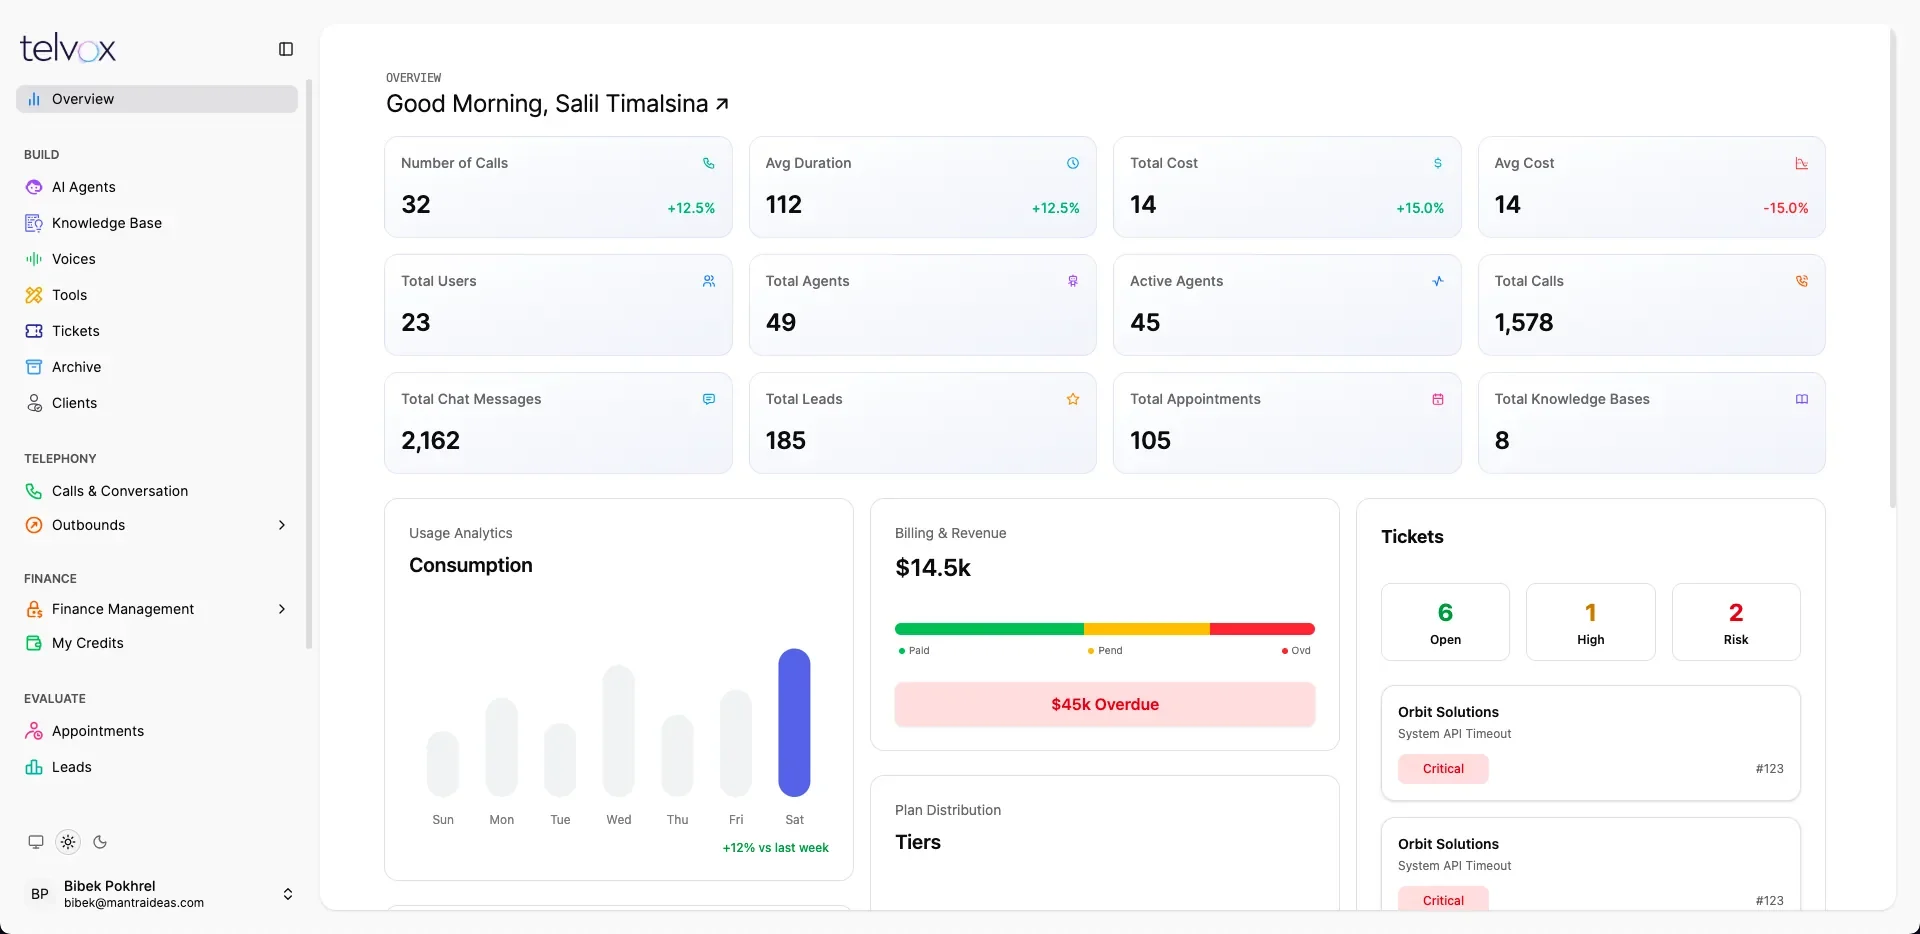Switch to dark theme moon icon
1920x934 pixels.
100,842
